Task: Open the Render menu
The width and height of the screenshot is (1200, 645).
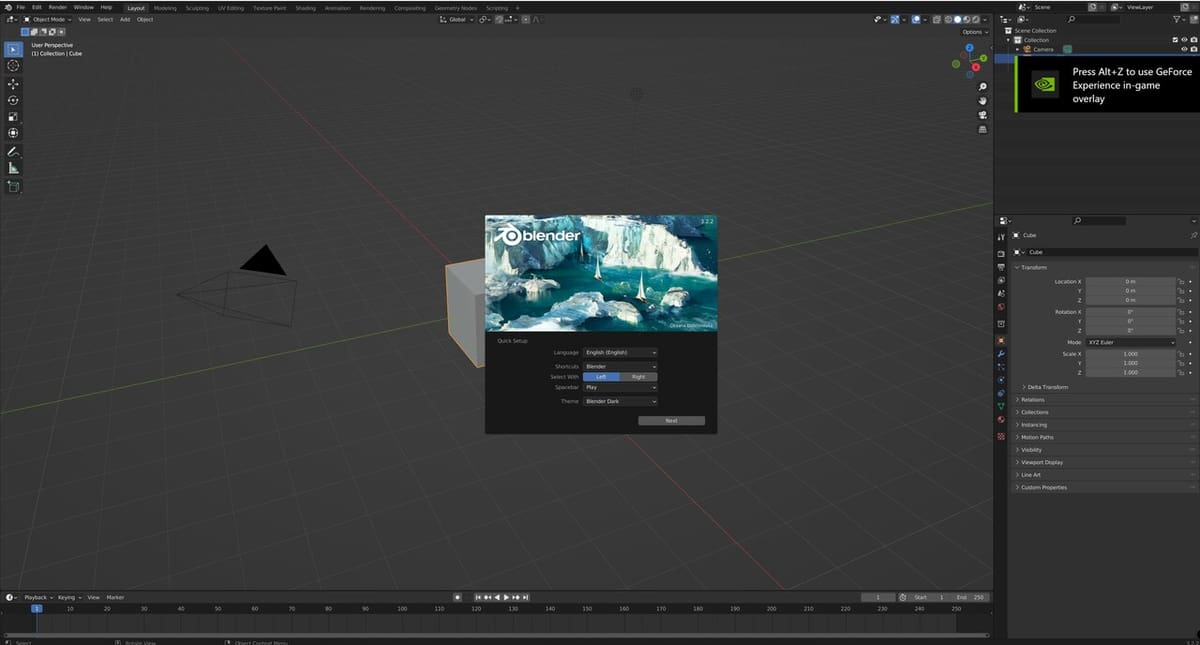Action: 57,6
